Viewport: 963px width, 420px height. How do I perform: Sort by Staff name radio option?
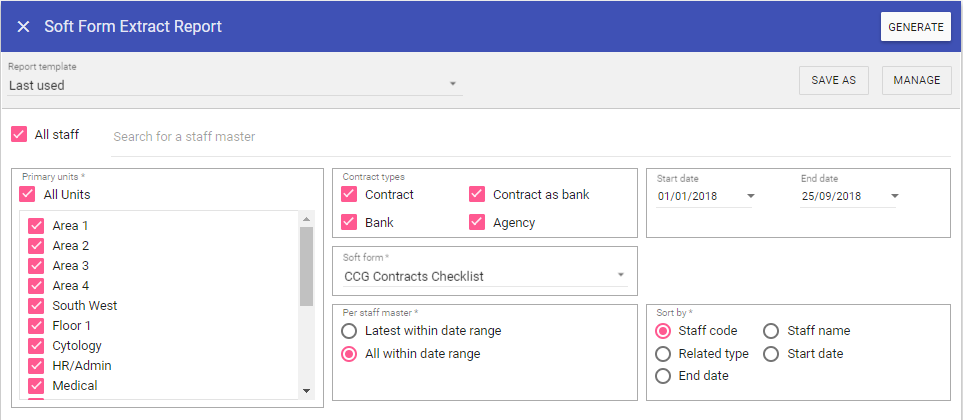pyautogui.click(x=772, y=331)
